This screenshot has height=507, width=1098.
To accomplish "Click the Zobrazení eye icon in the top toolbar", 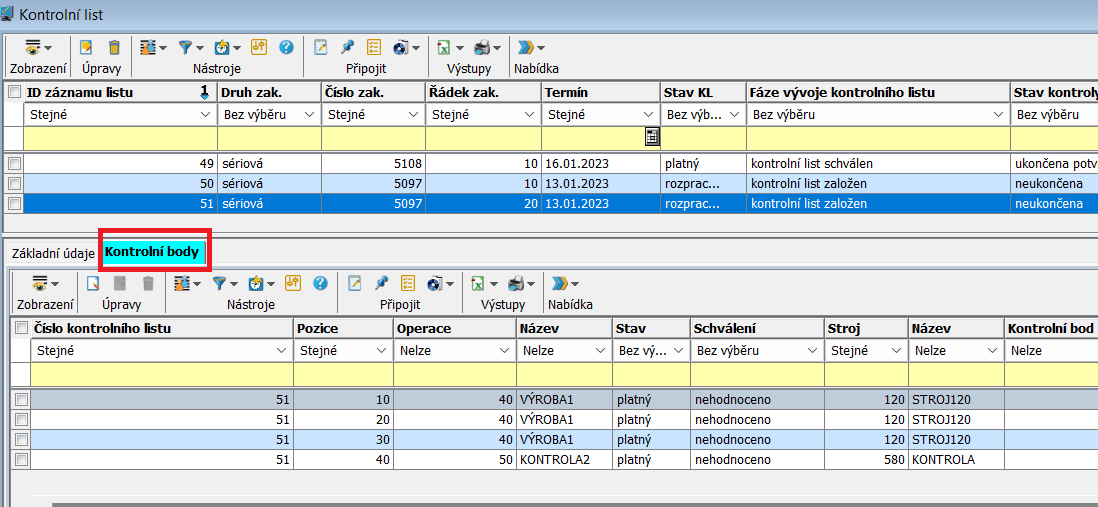I will [34, 47].
